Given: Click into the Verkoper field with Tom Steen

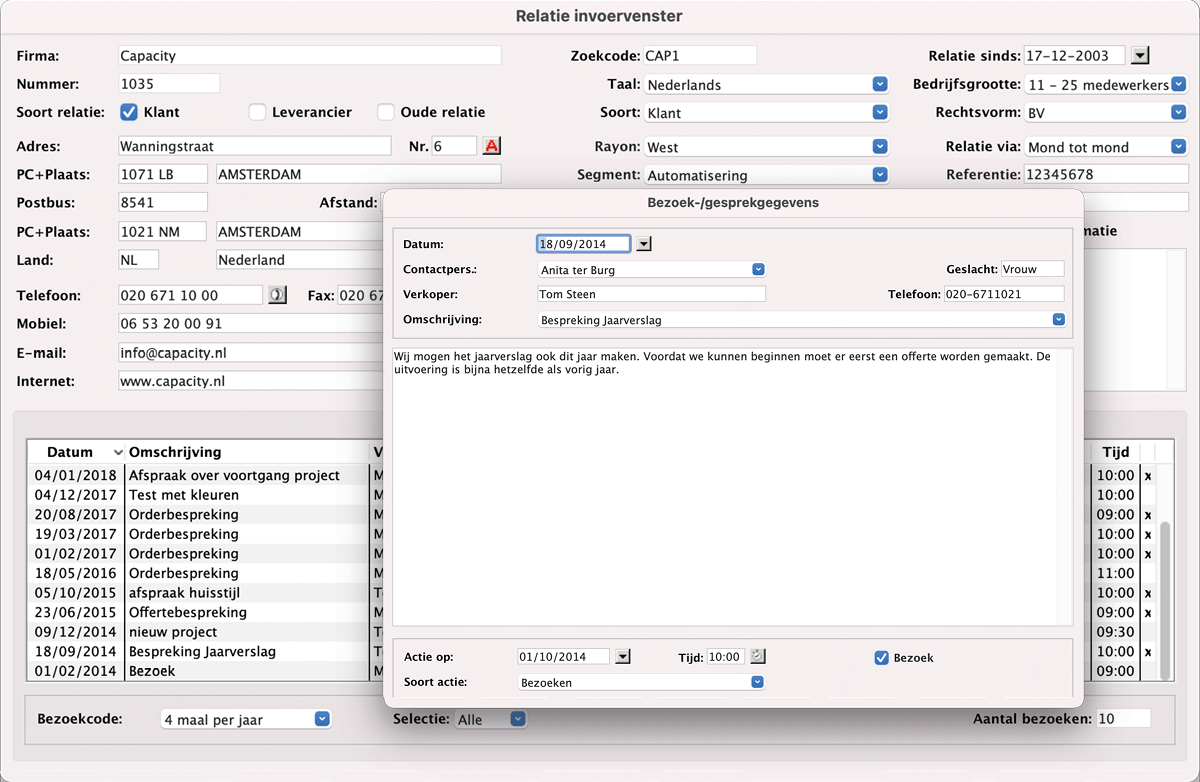Looking at the screenshot, I should (x=650, y=294).
